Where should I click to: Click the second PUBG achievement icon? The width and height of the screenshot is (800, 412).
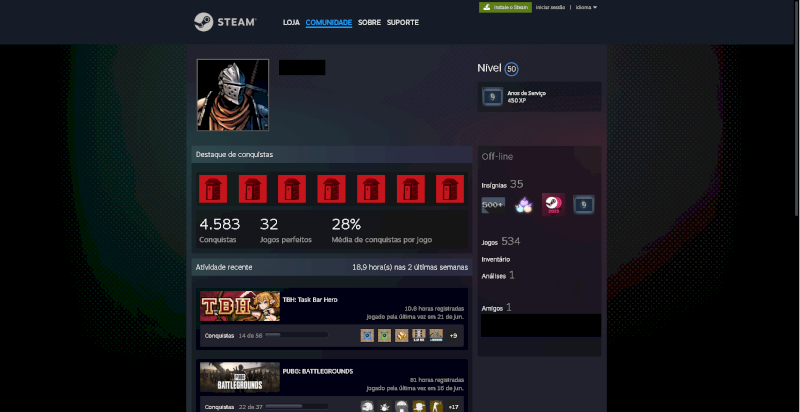384,406
